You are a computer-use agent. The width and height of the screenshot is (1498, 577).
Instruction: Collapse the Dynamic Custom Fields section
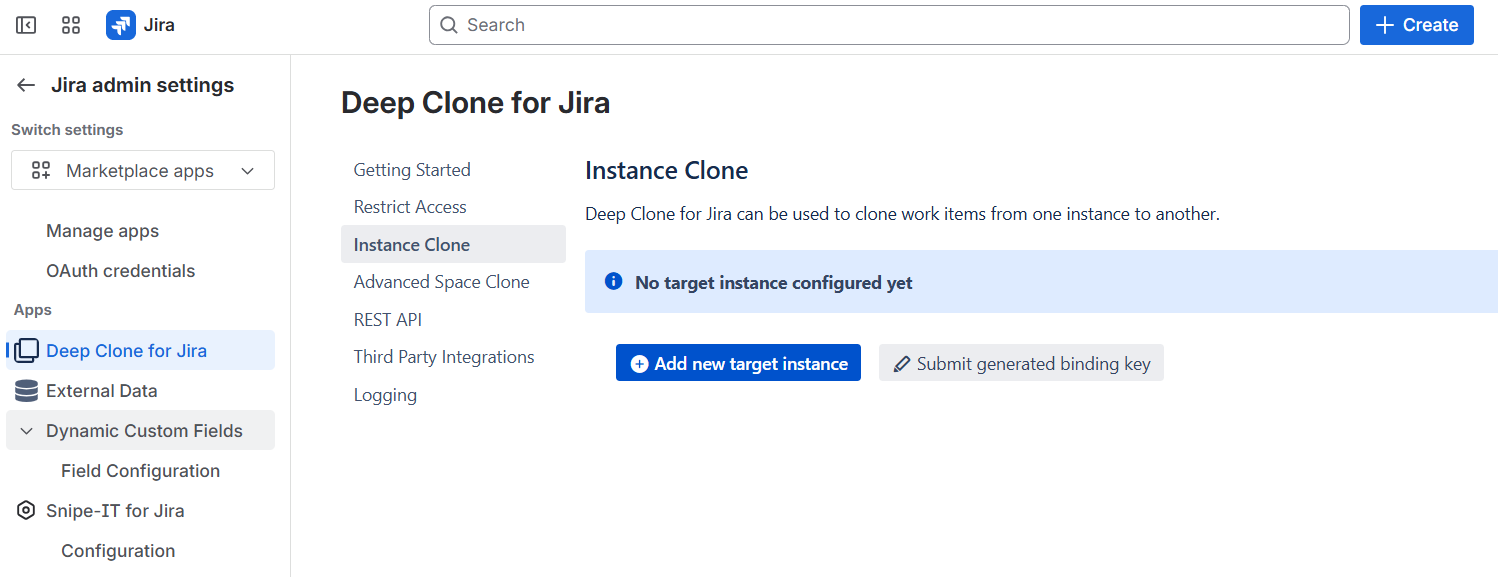[x=27, y=431]
